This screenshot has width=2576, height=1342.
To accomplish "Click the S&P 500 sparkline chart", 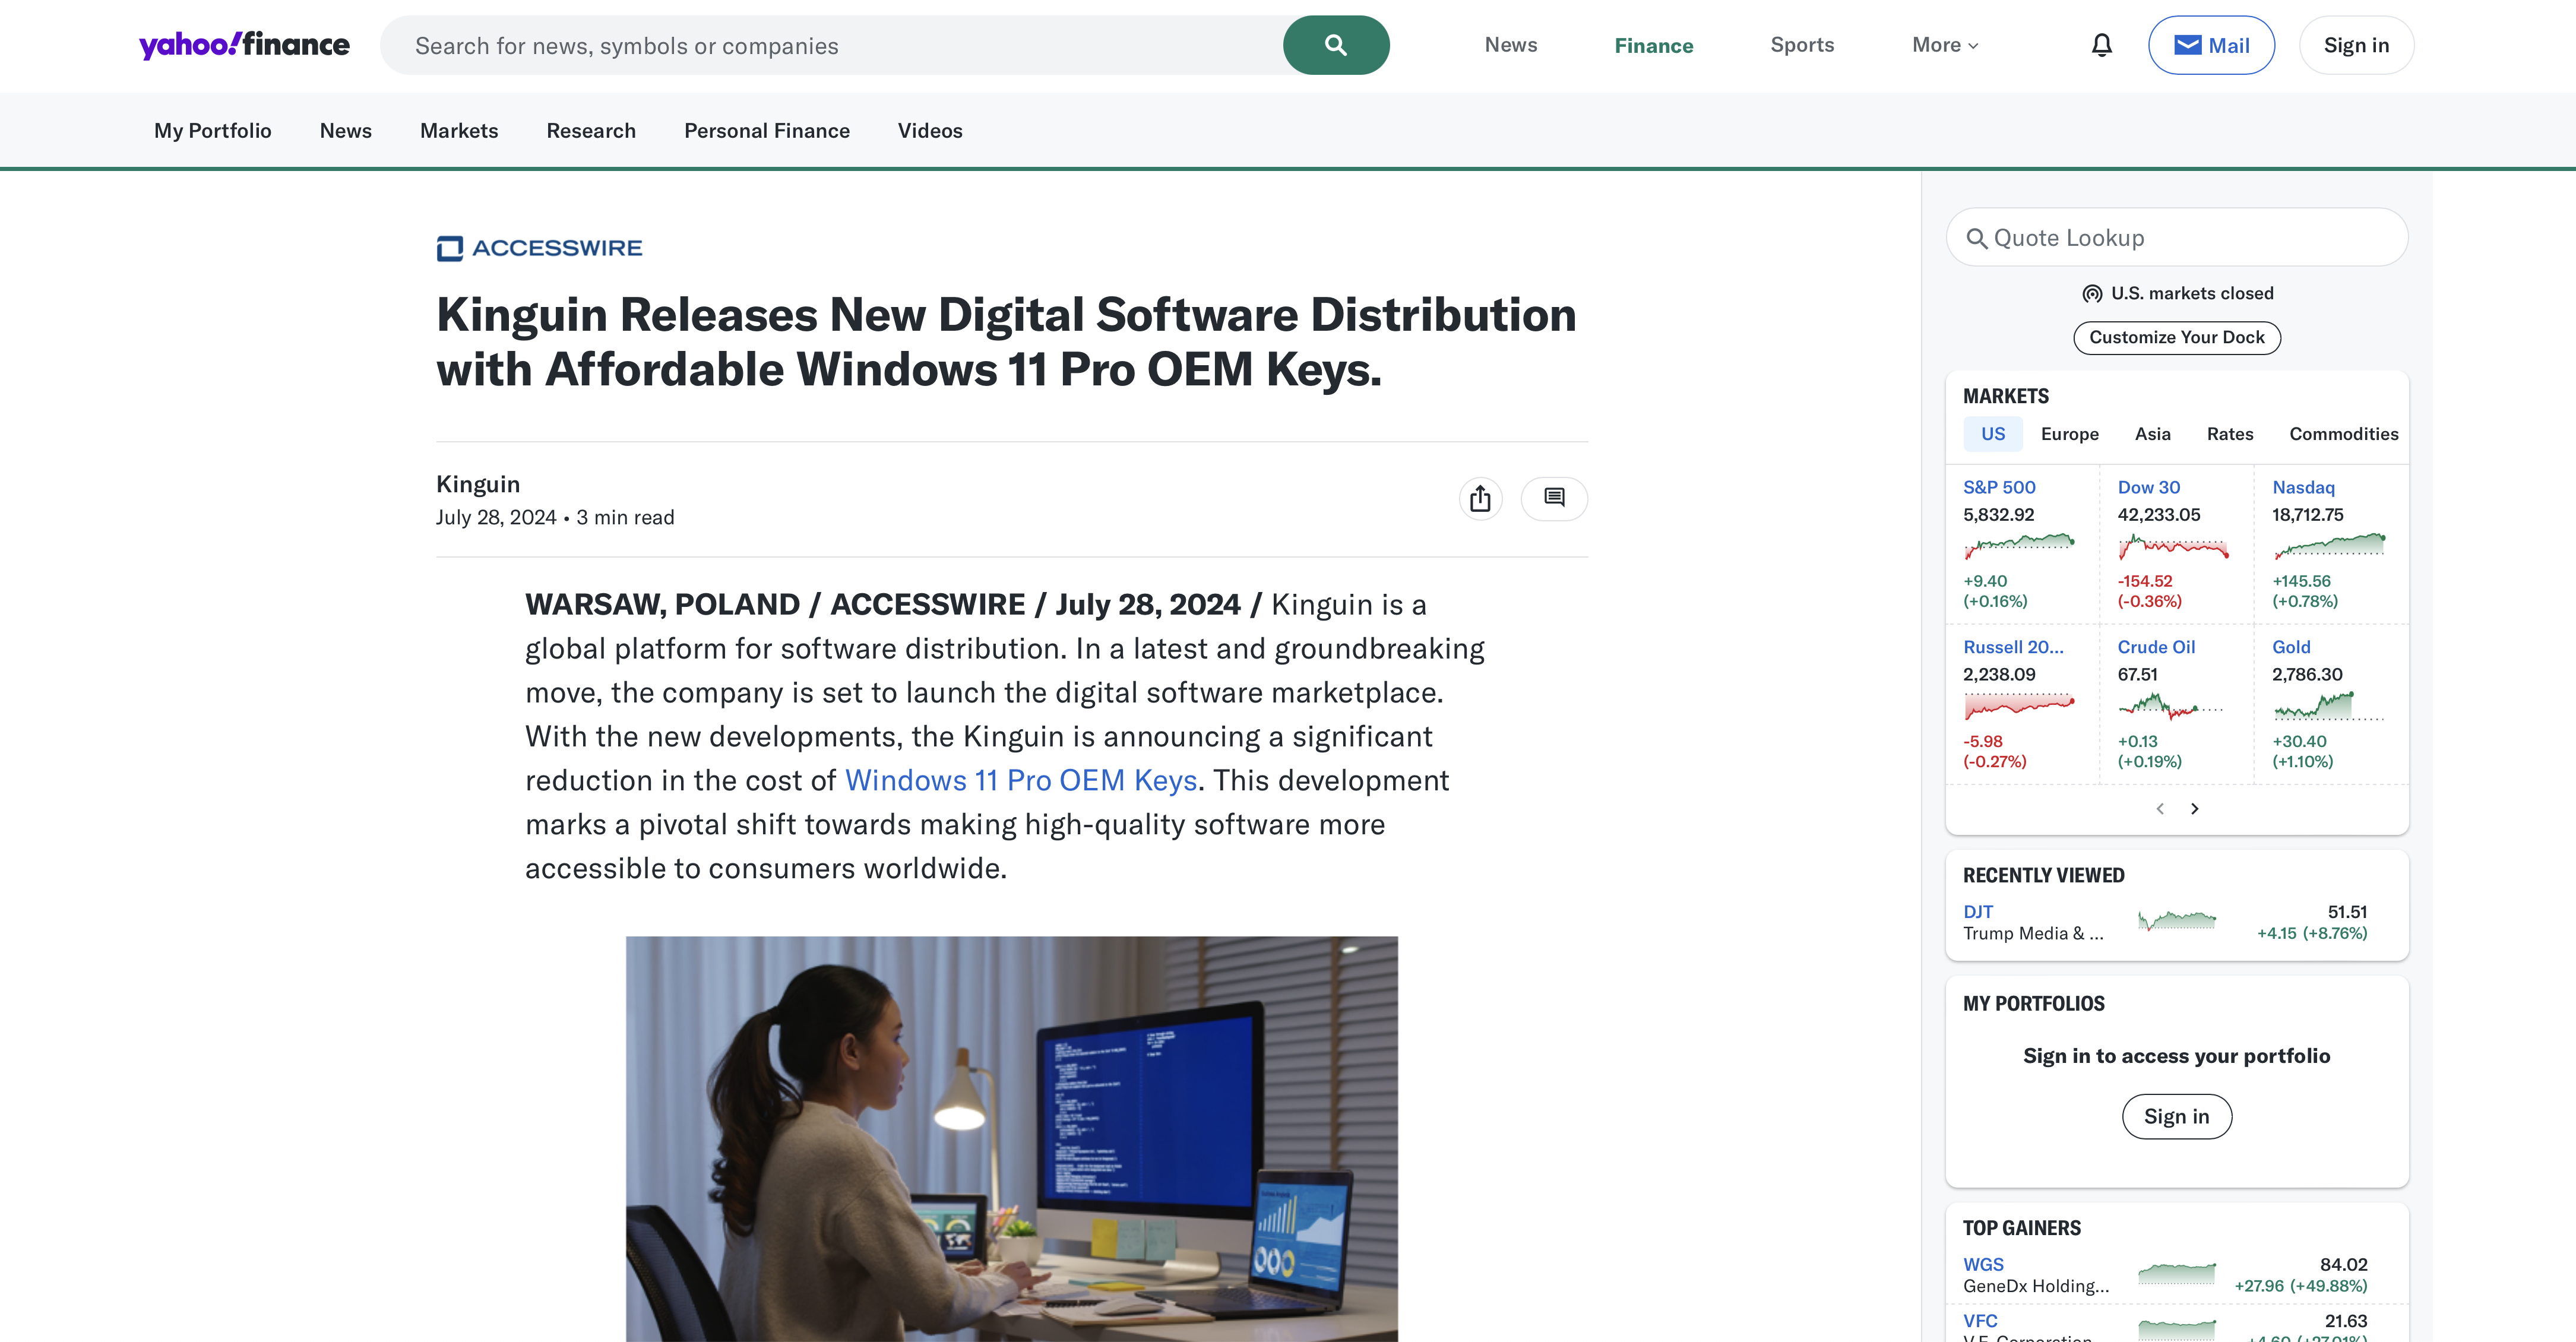I will pos(2019,546).
